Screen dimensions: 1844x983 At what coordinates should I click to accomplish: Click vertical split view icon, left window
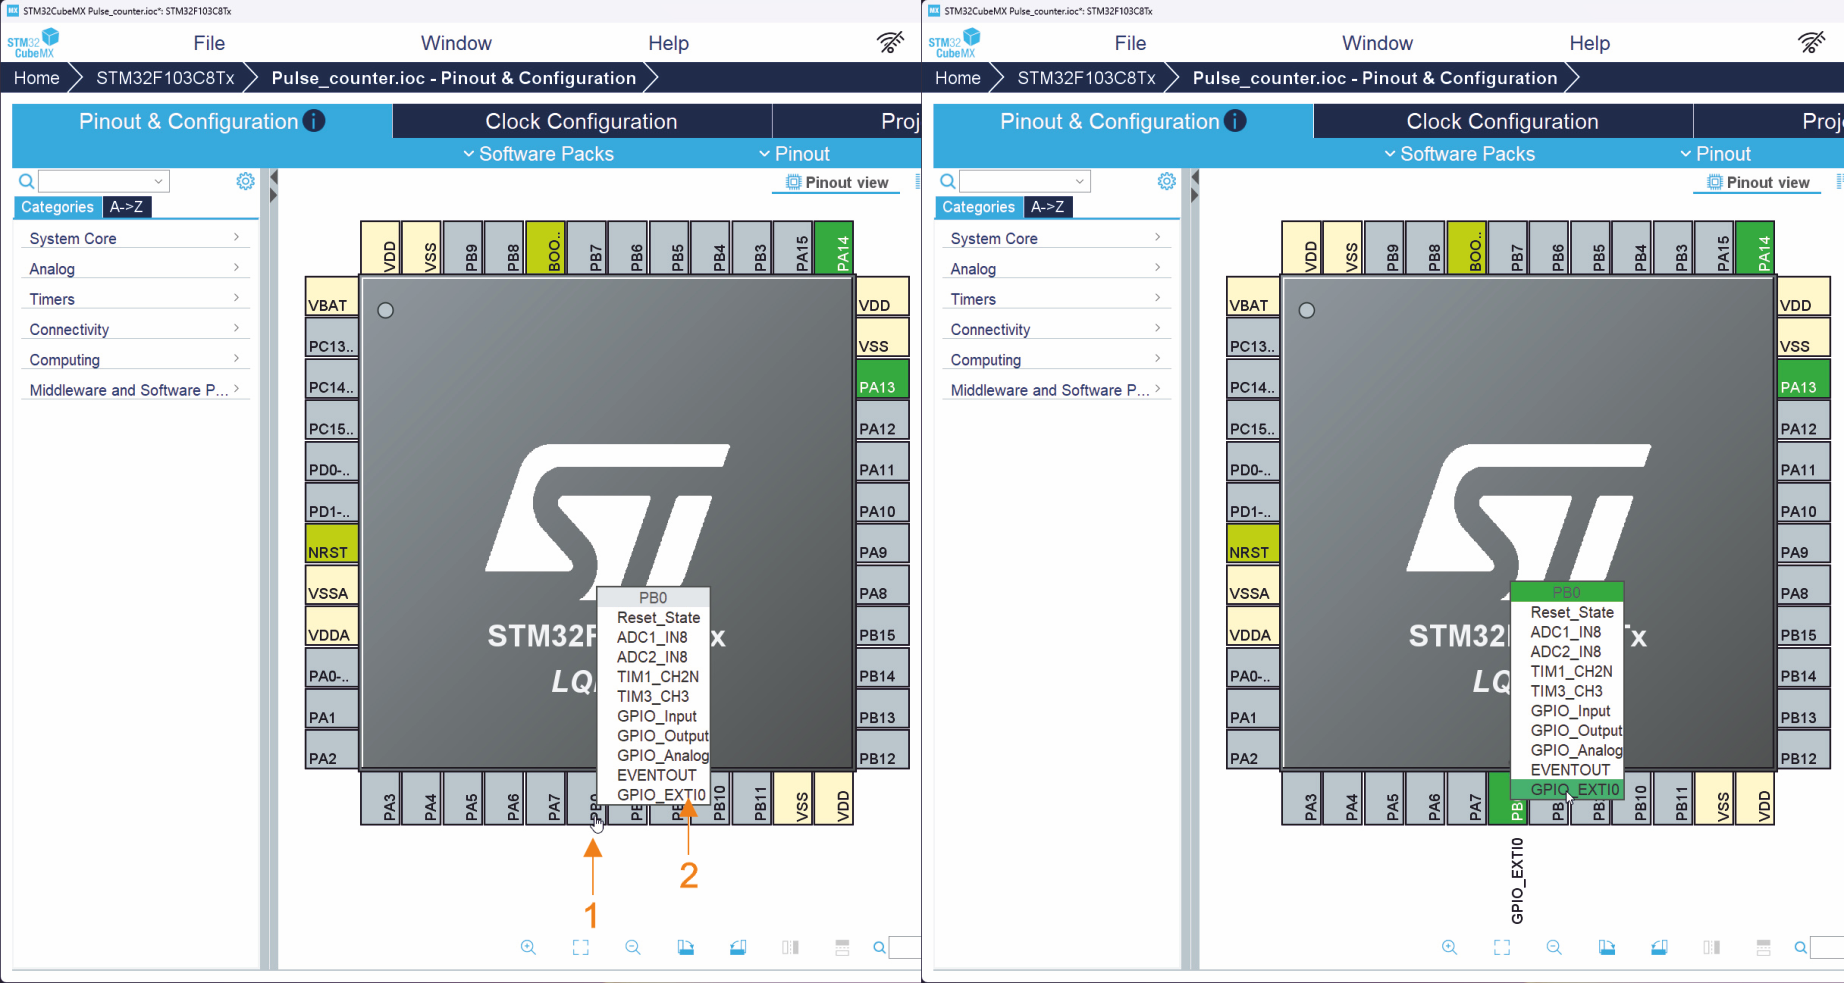point(790,947)
